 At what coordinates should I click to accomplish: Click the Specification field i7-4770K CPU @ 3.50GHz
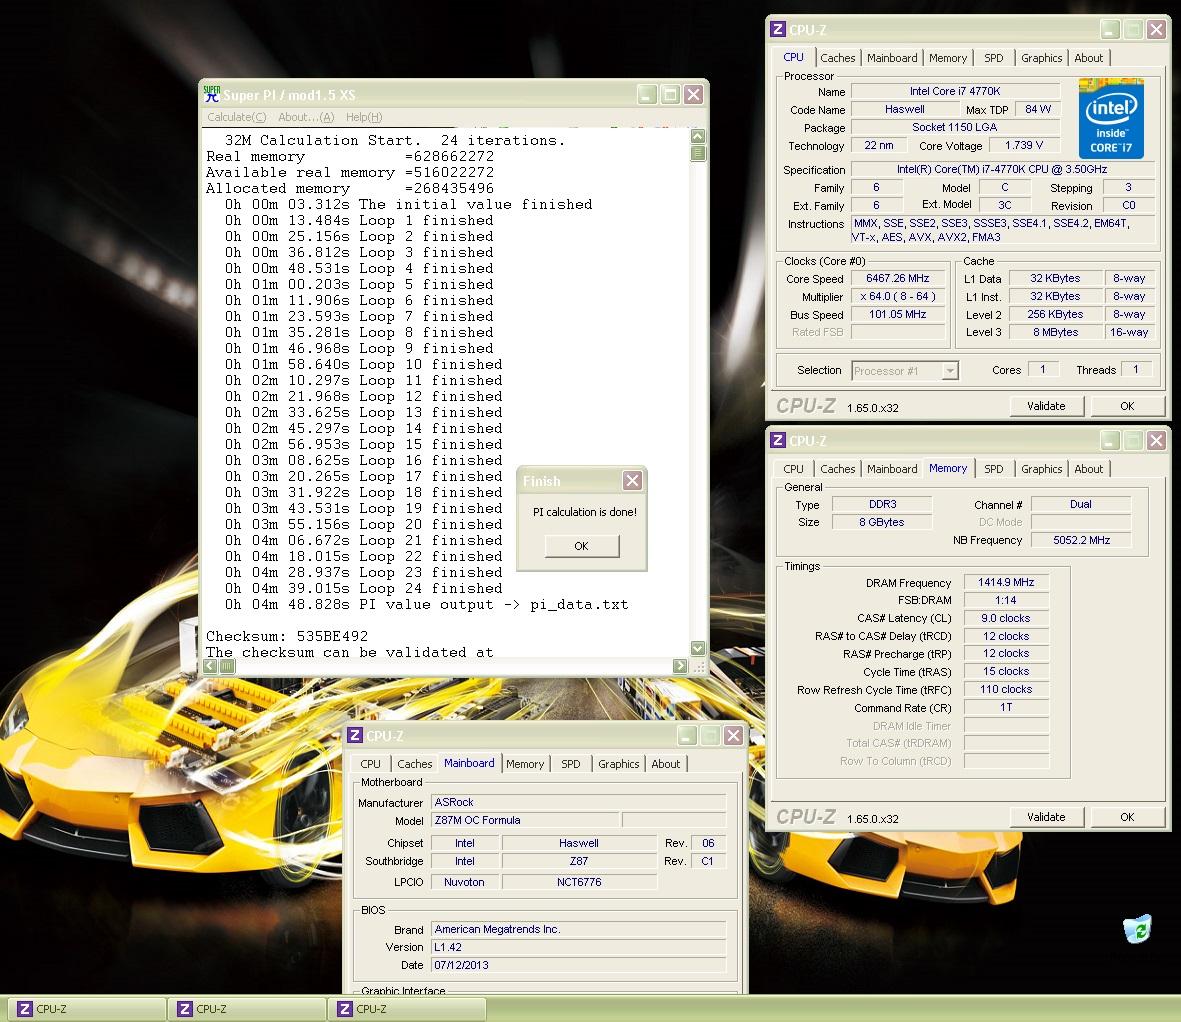click(x=1002, y=169)
